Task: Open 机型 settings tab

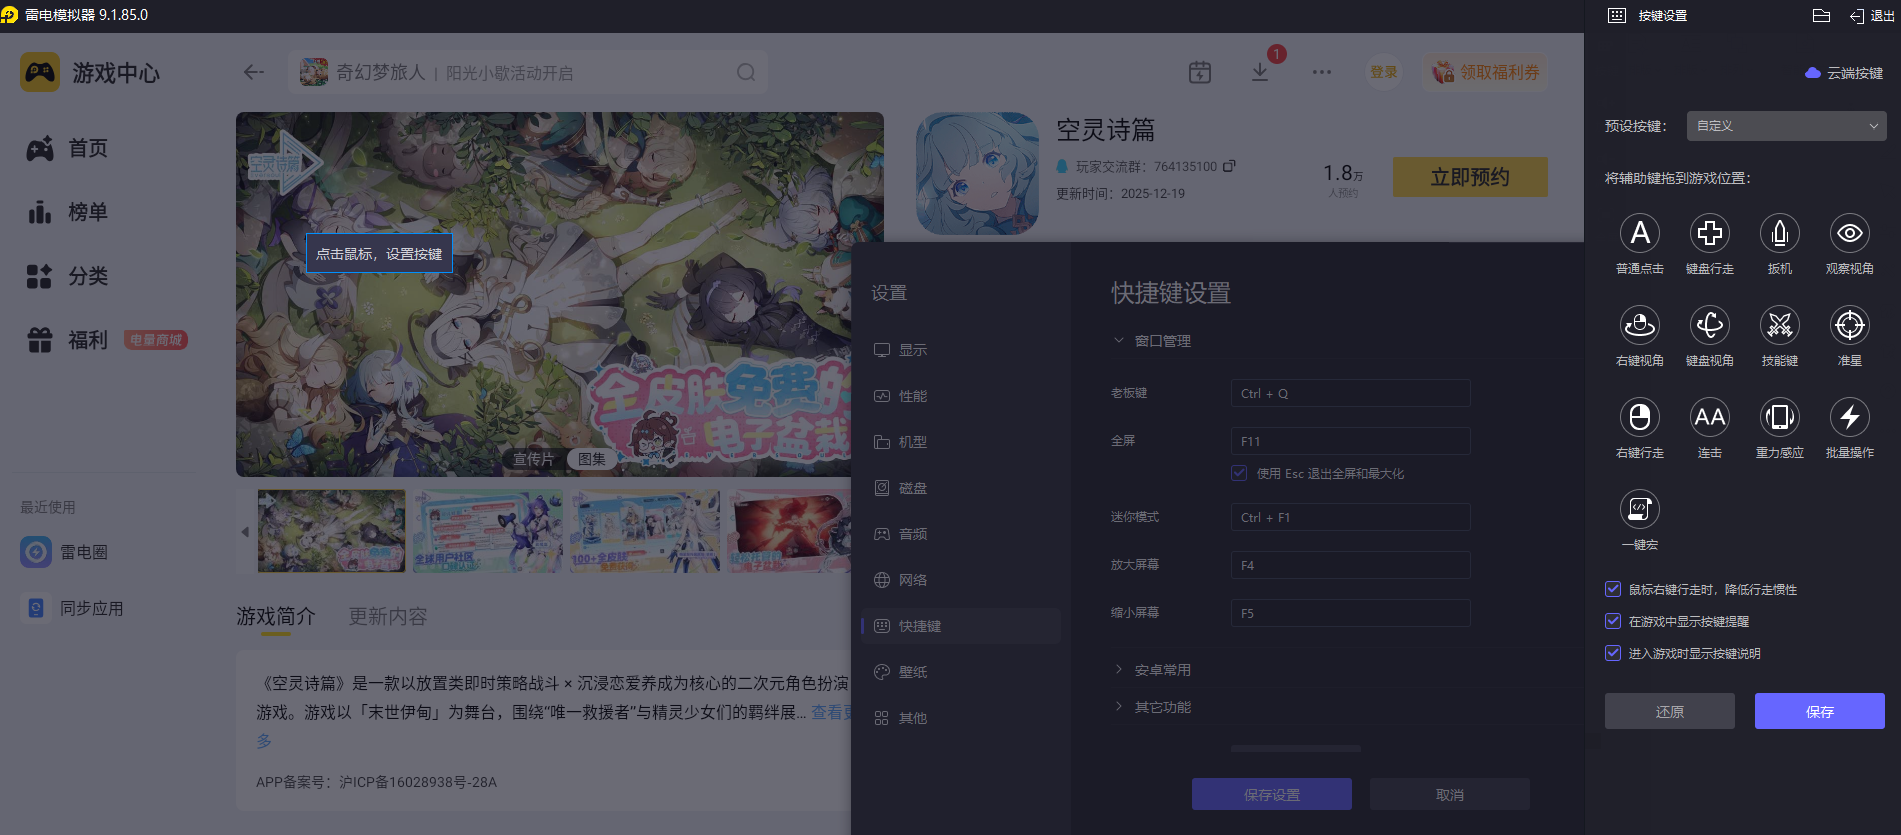Action: (961, 442)
